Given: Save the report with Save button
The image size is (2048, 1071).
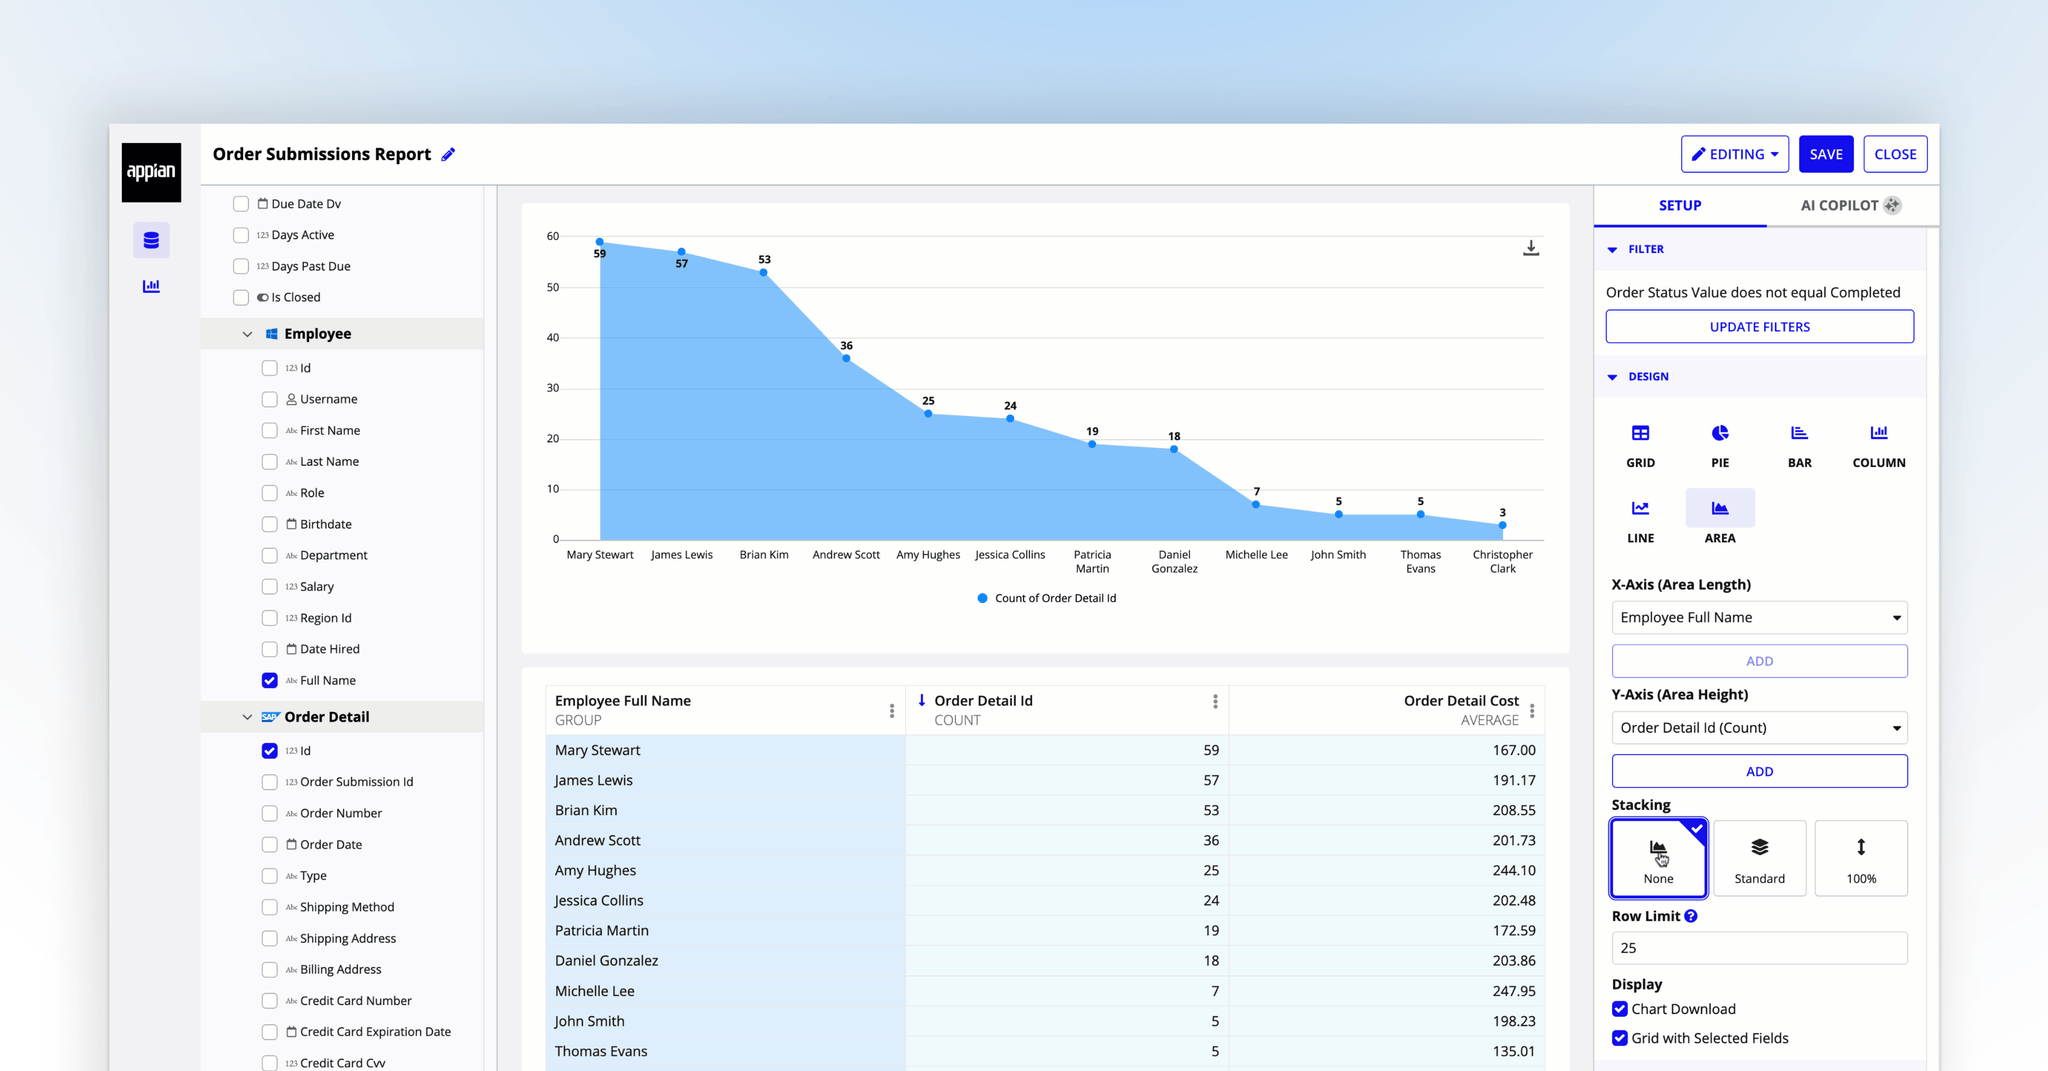Looking at the screenshot, I should point(1825,154).
